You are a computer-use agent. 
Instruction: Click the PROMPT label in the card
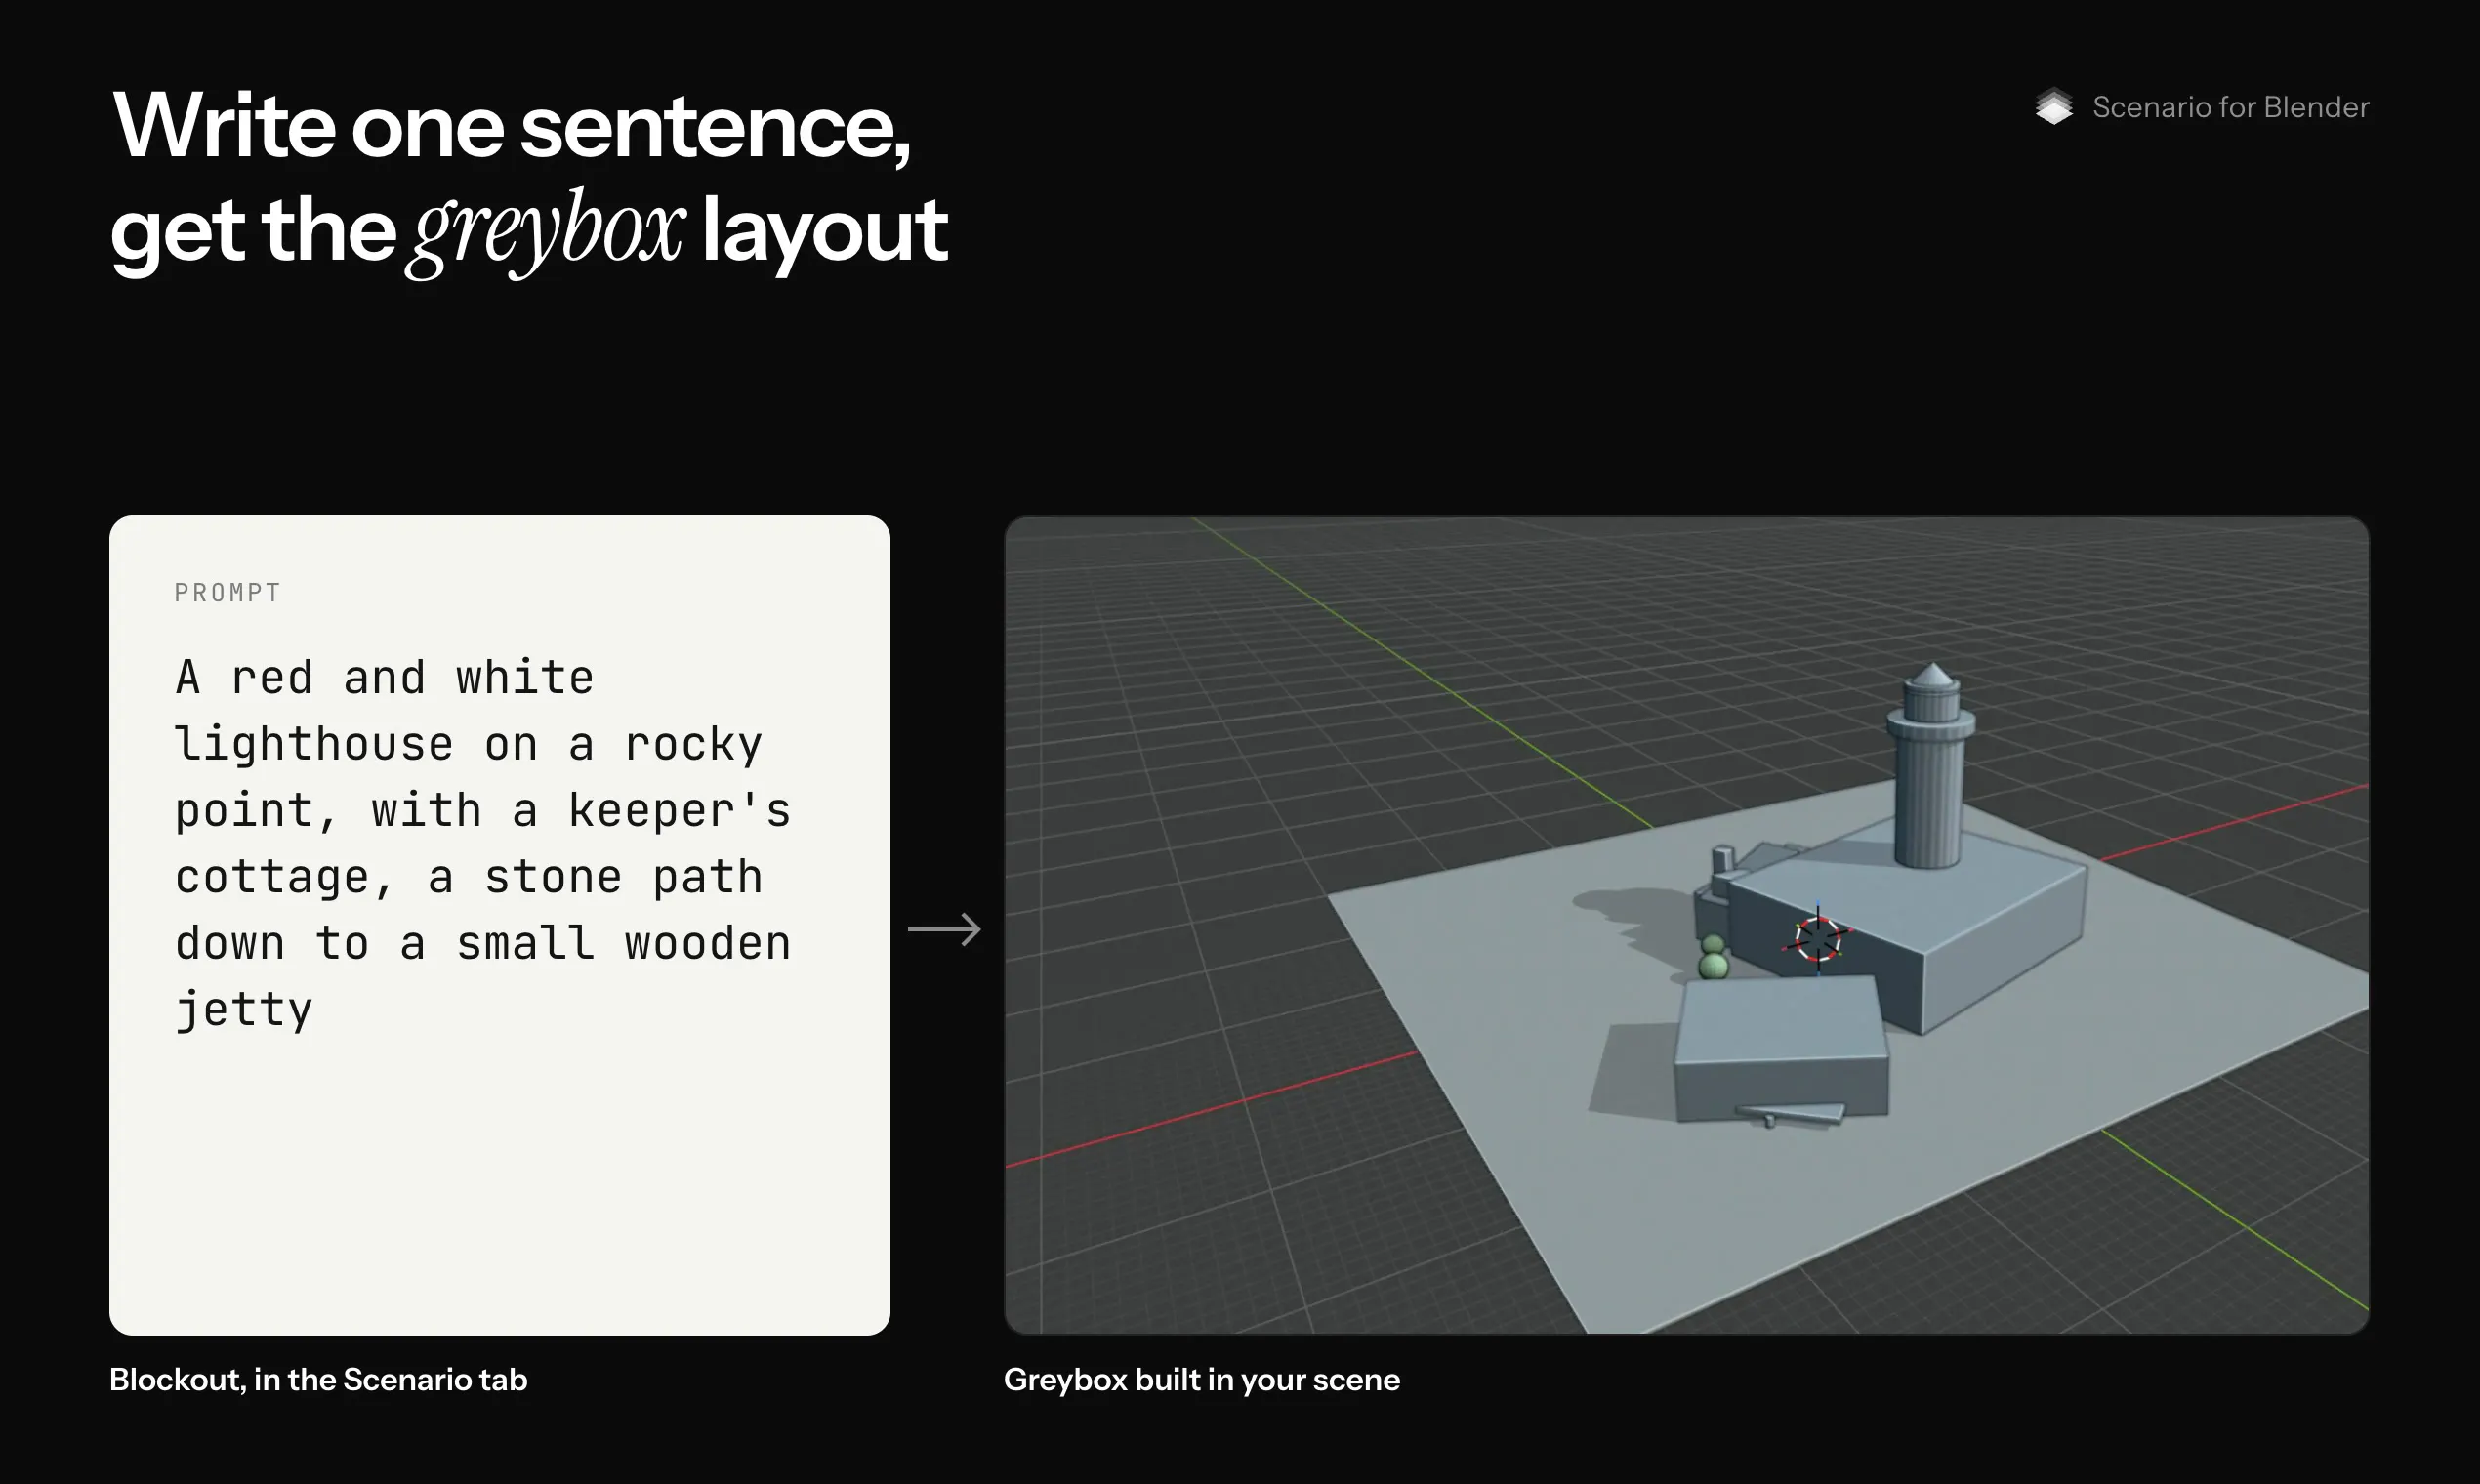coord(228,593)
